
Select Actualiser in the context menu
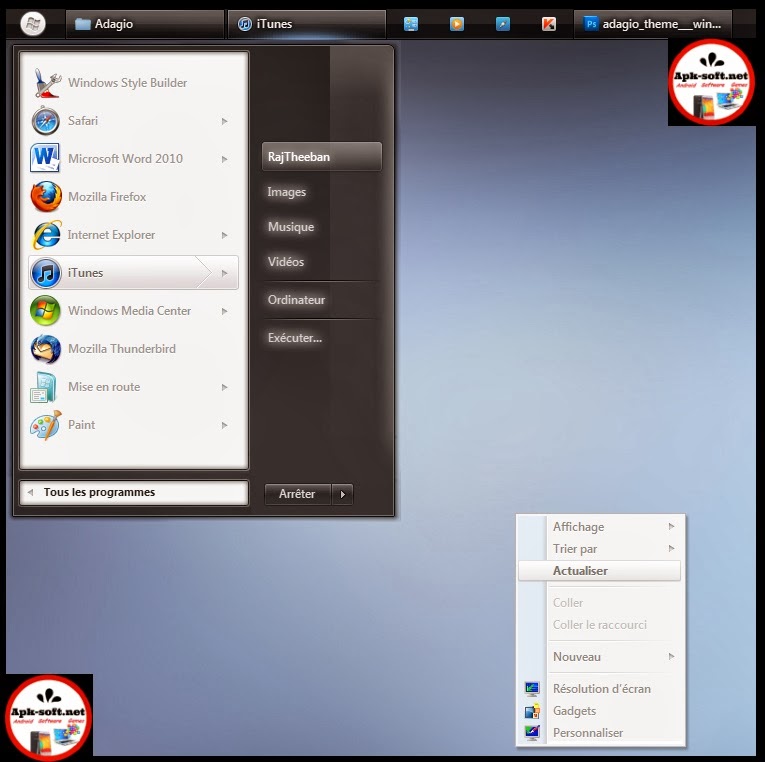click(x=600, y=571)
